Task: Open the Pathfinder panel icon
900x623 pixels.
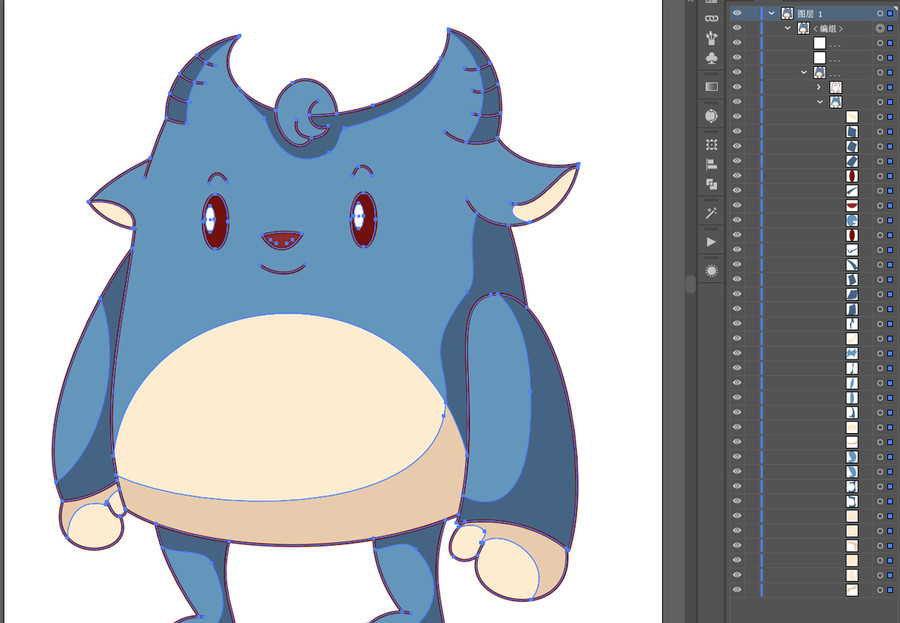Action: 711,184
